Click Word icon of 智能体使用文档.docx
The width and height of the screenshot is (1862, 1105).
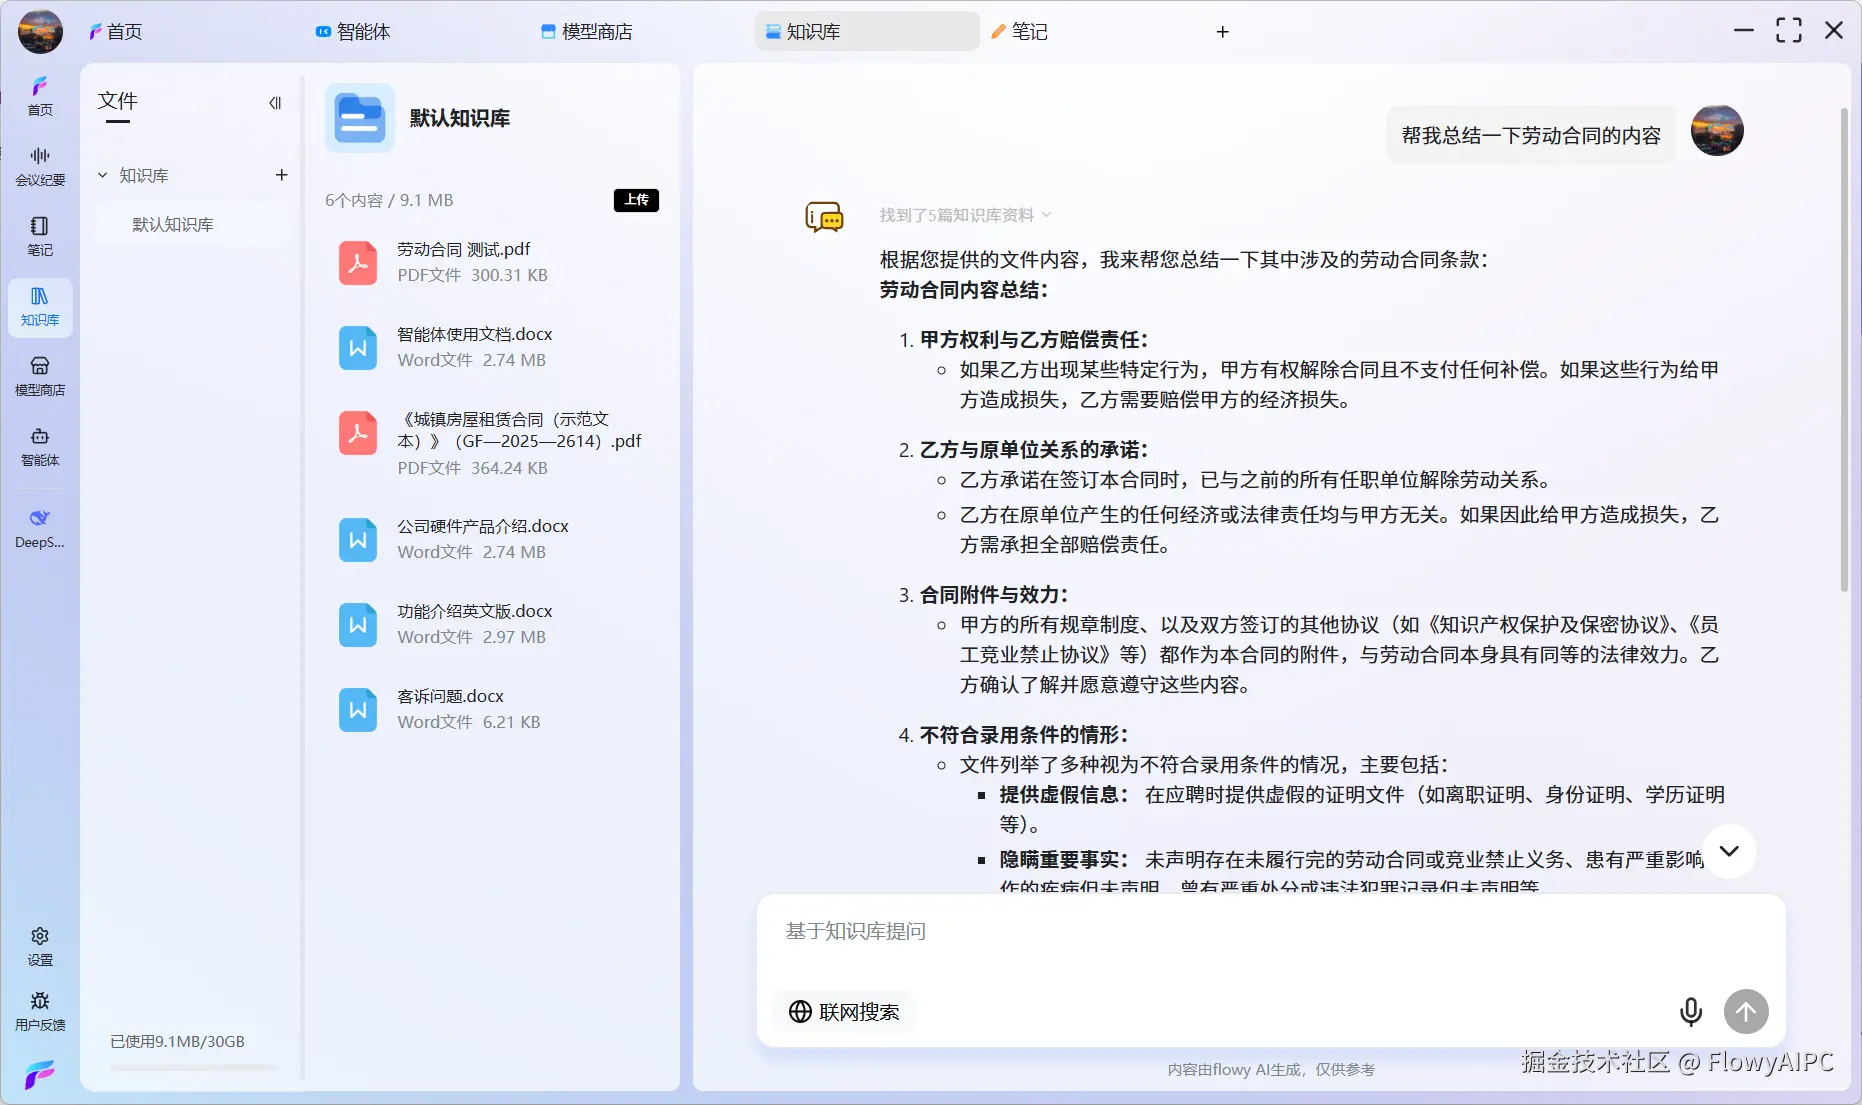358,348
